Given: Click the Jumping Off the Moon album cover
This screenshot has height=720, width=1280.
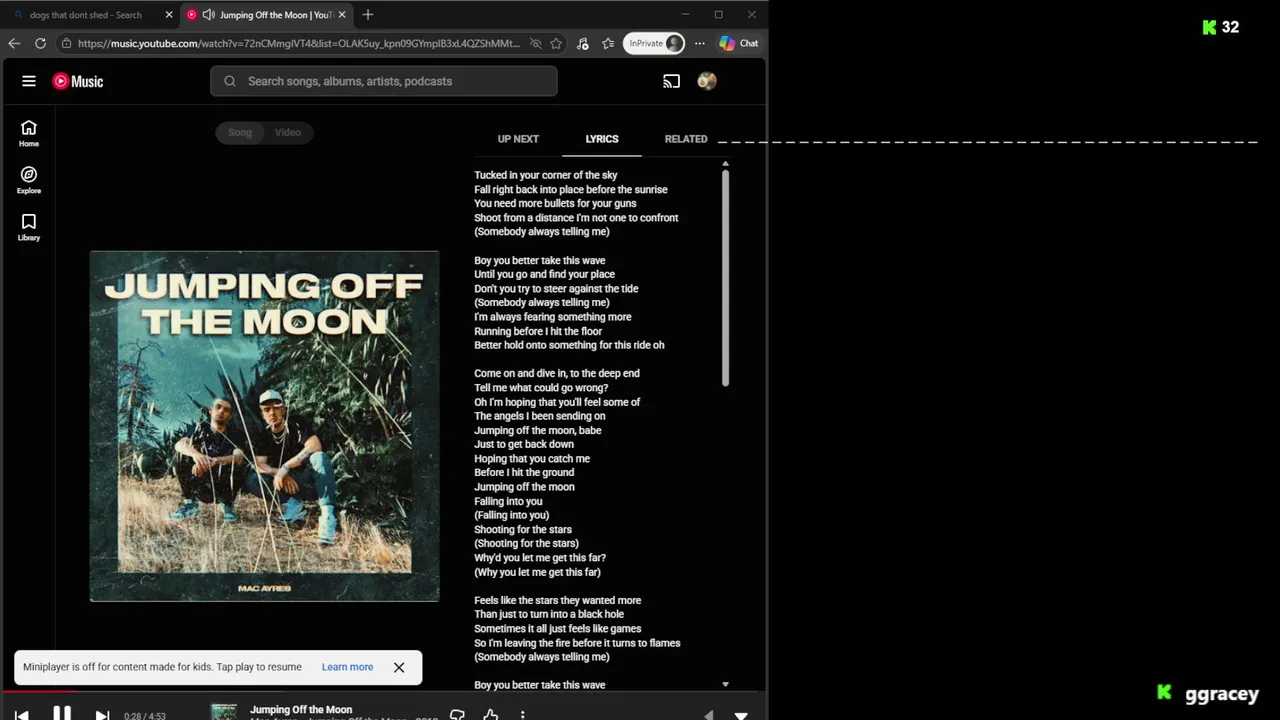Looking at the screenshot, I should 264,426.
